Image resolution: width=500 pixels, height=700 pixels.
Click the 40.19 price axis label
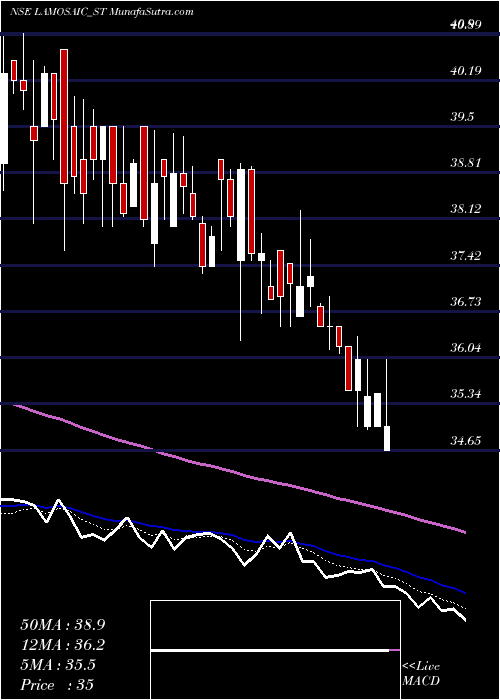(x=466, y=71)
